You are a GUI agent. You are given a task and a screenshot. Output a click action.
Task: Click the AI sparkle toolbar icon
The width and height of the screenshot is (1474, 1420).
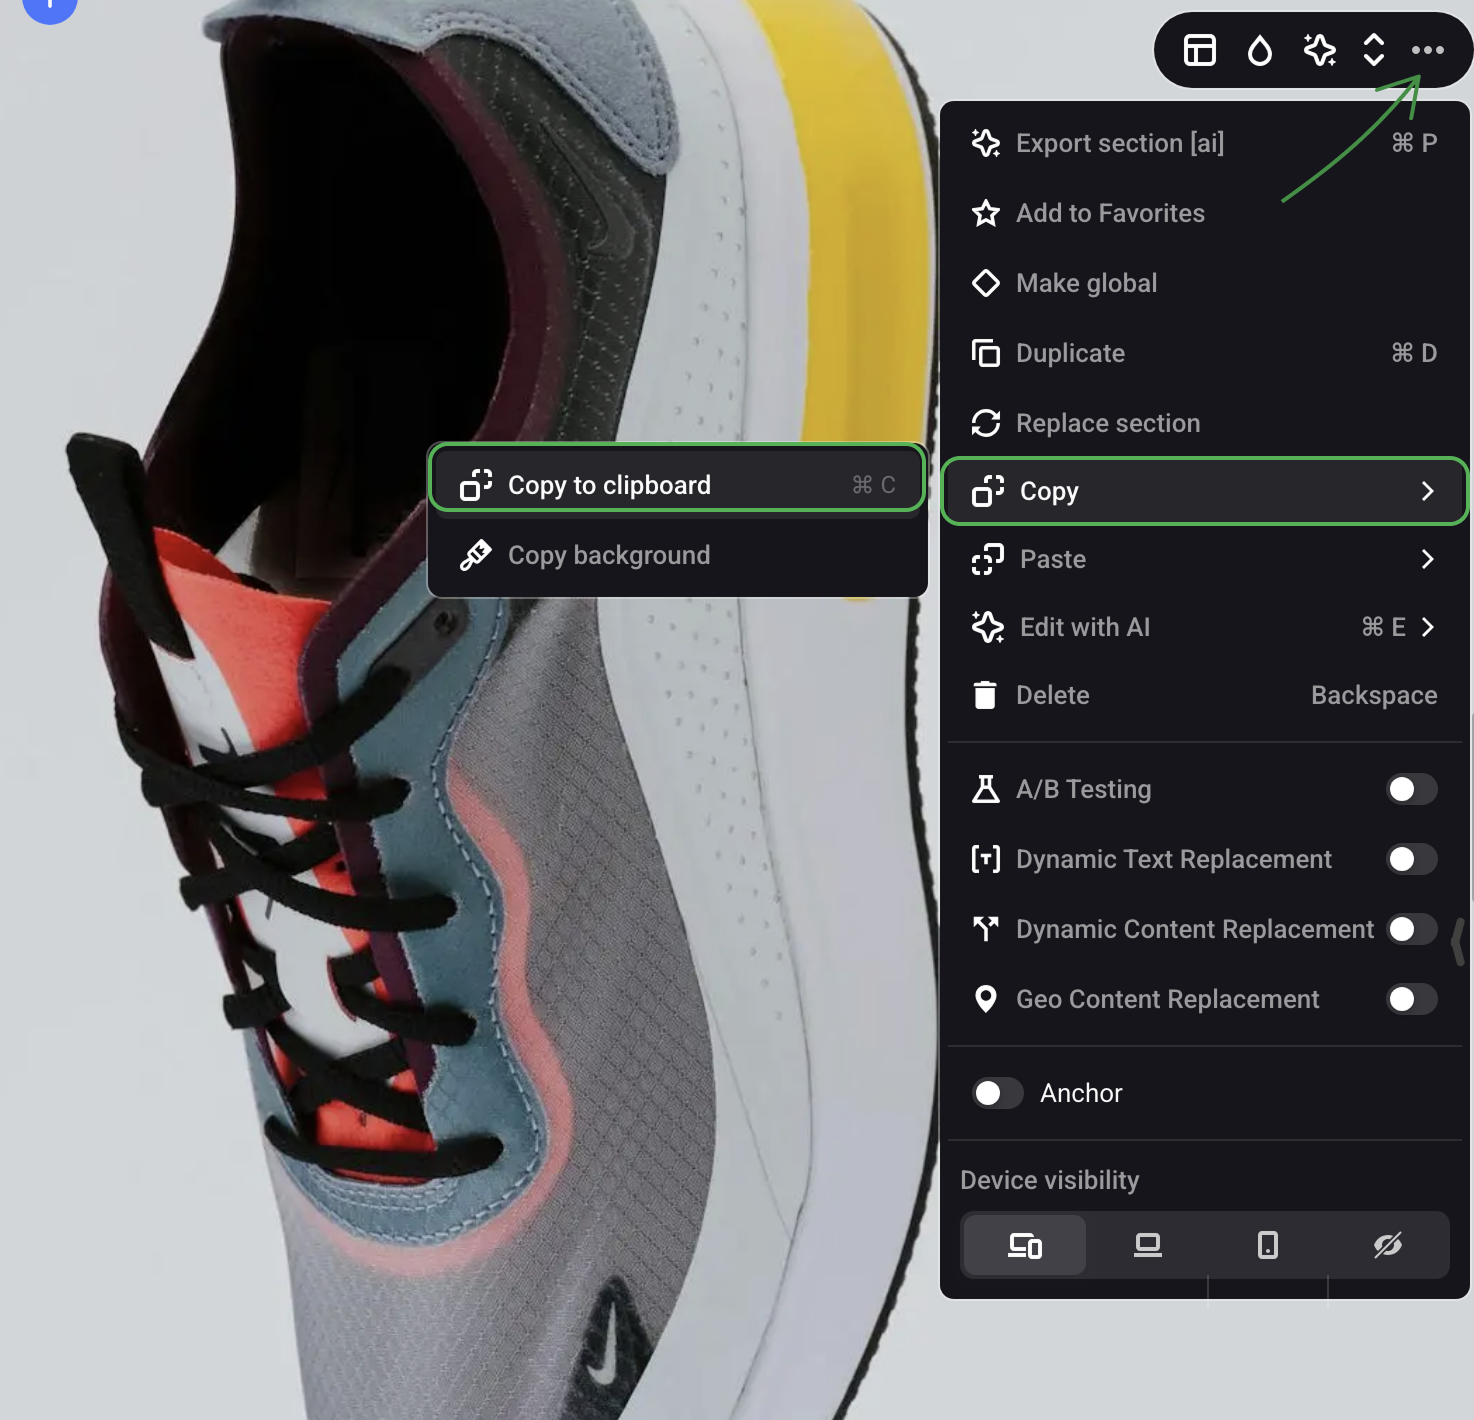(x=1319, y=50)
